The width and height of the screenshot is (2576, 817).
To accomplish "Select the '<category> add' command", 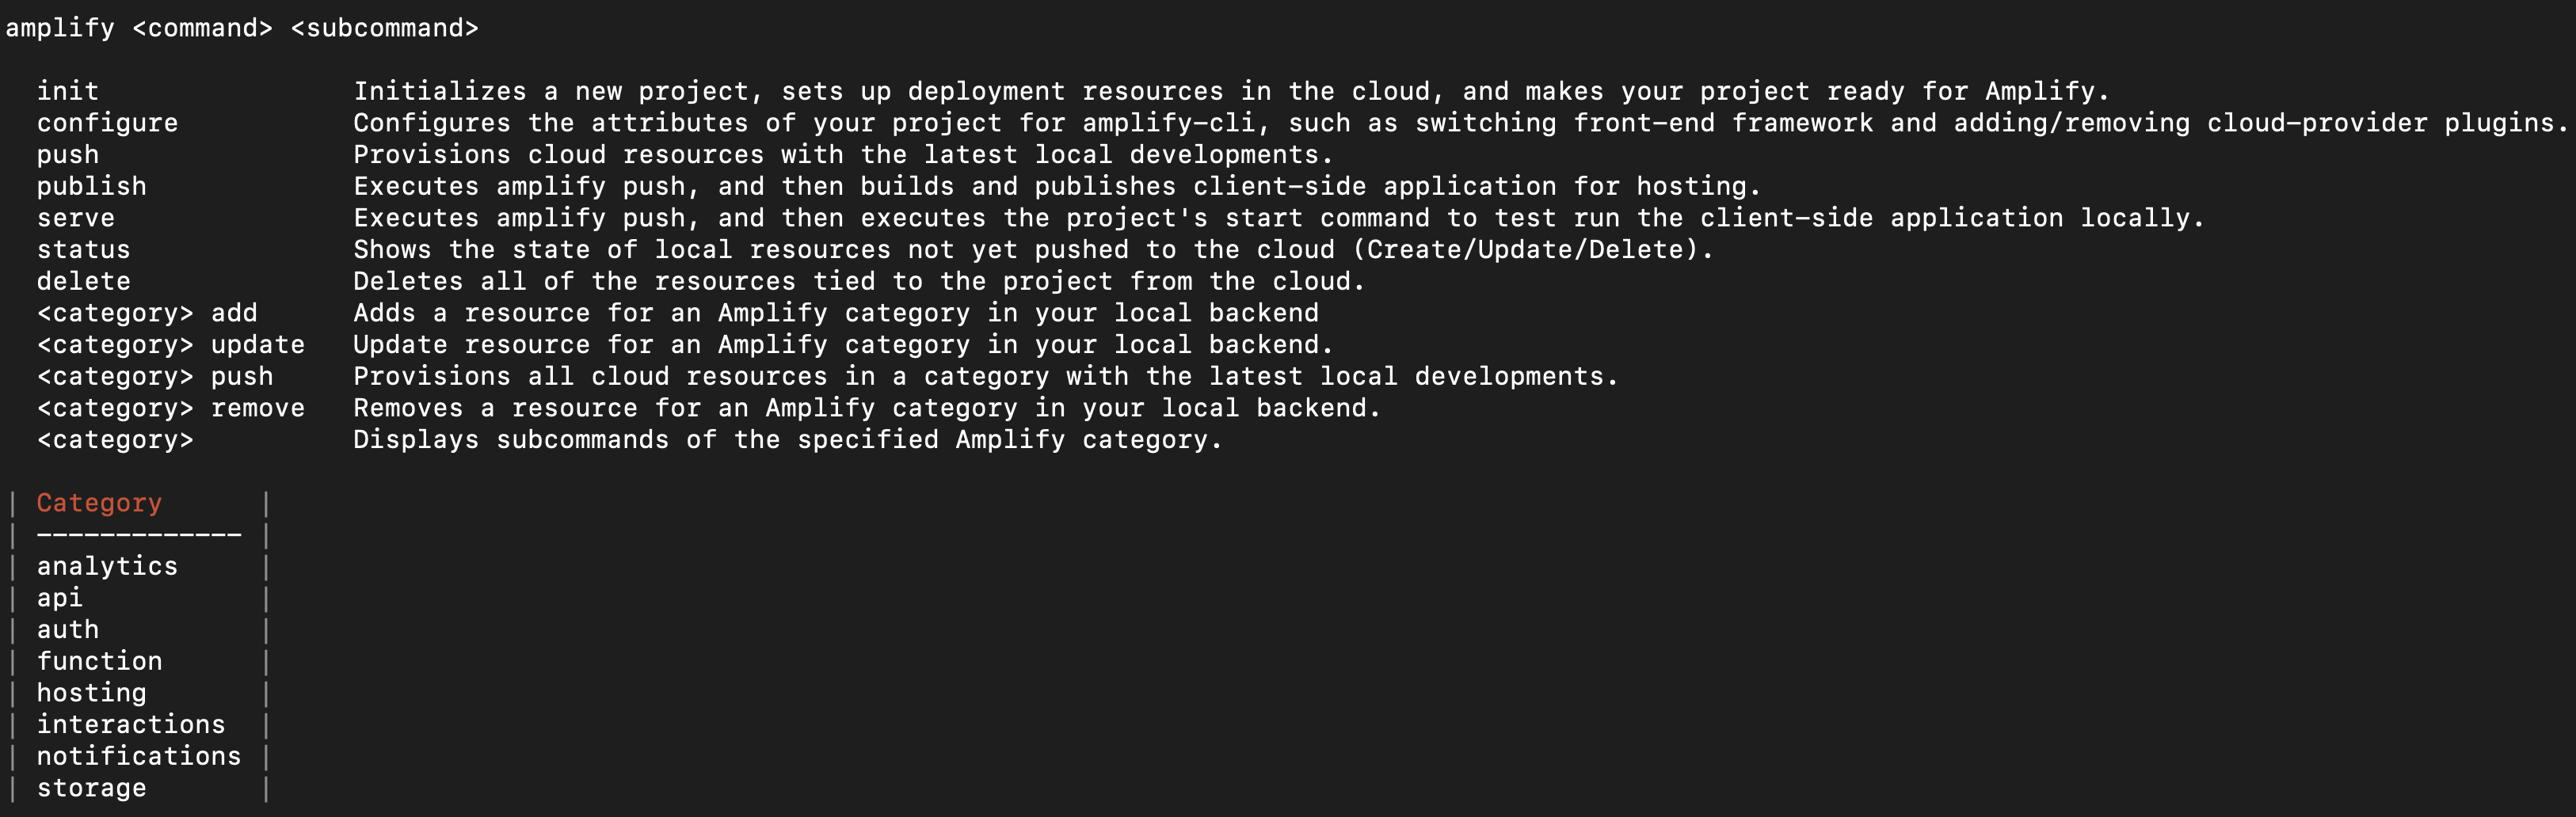I will click(x=147, y=313).
